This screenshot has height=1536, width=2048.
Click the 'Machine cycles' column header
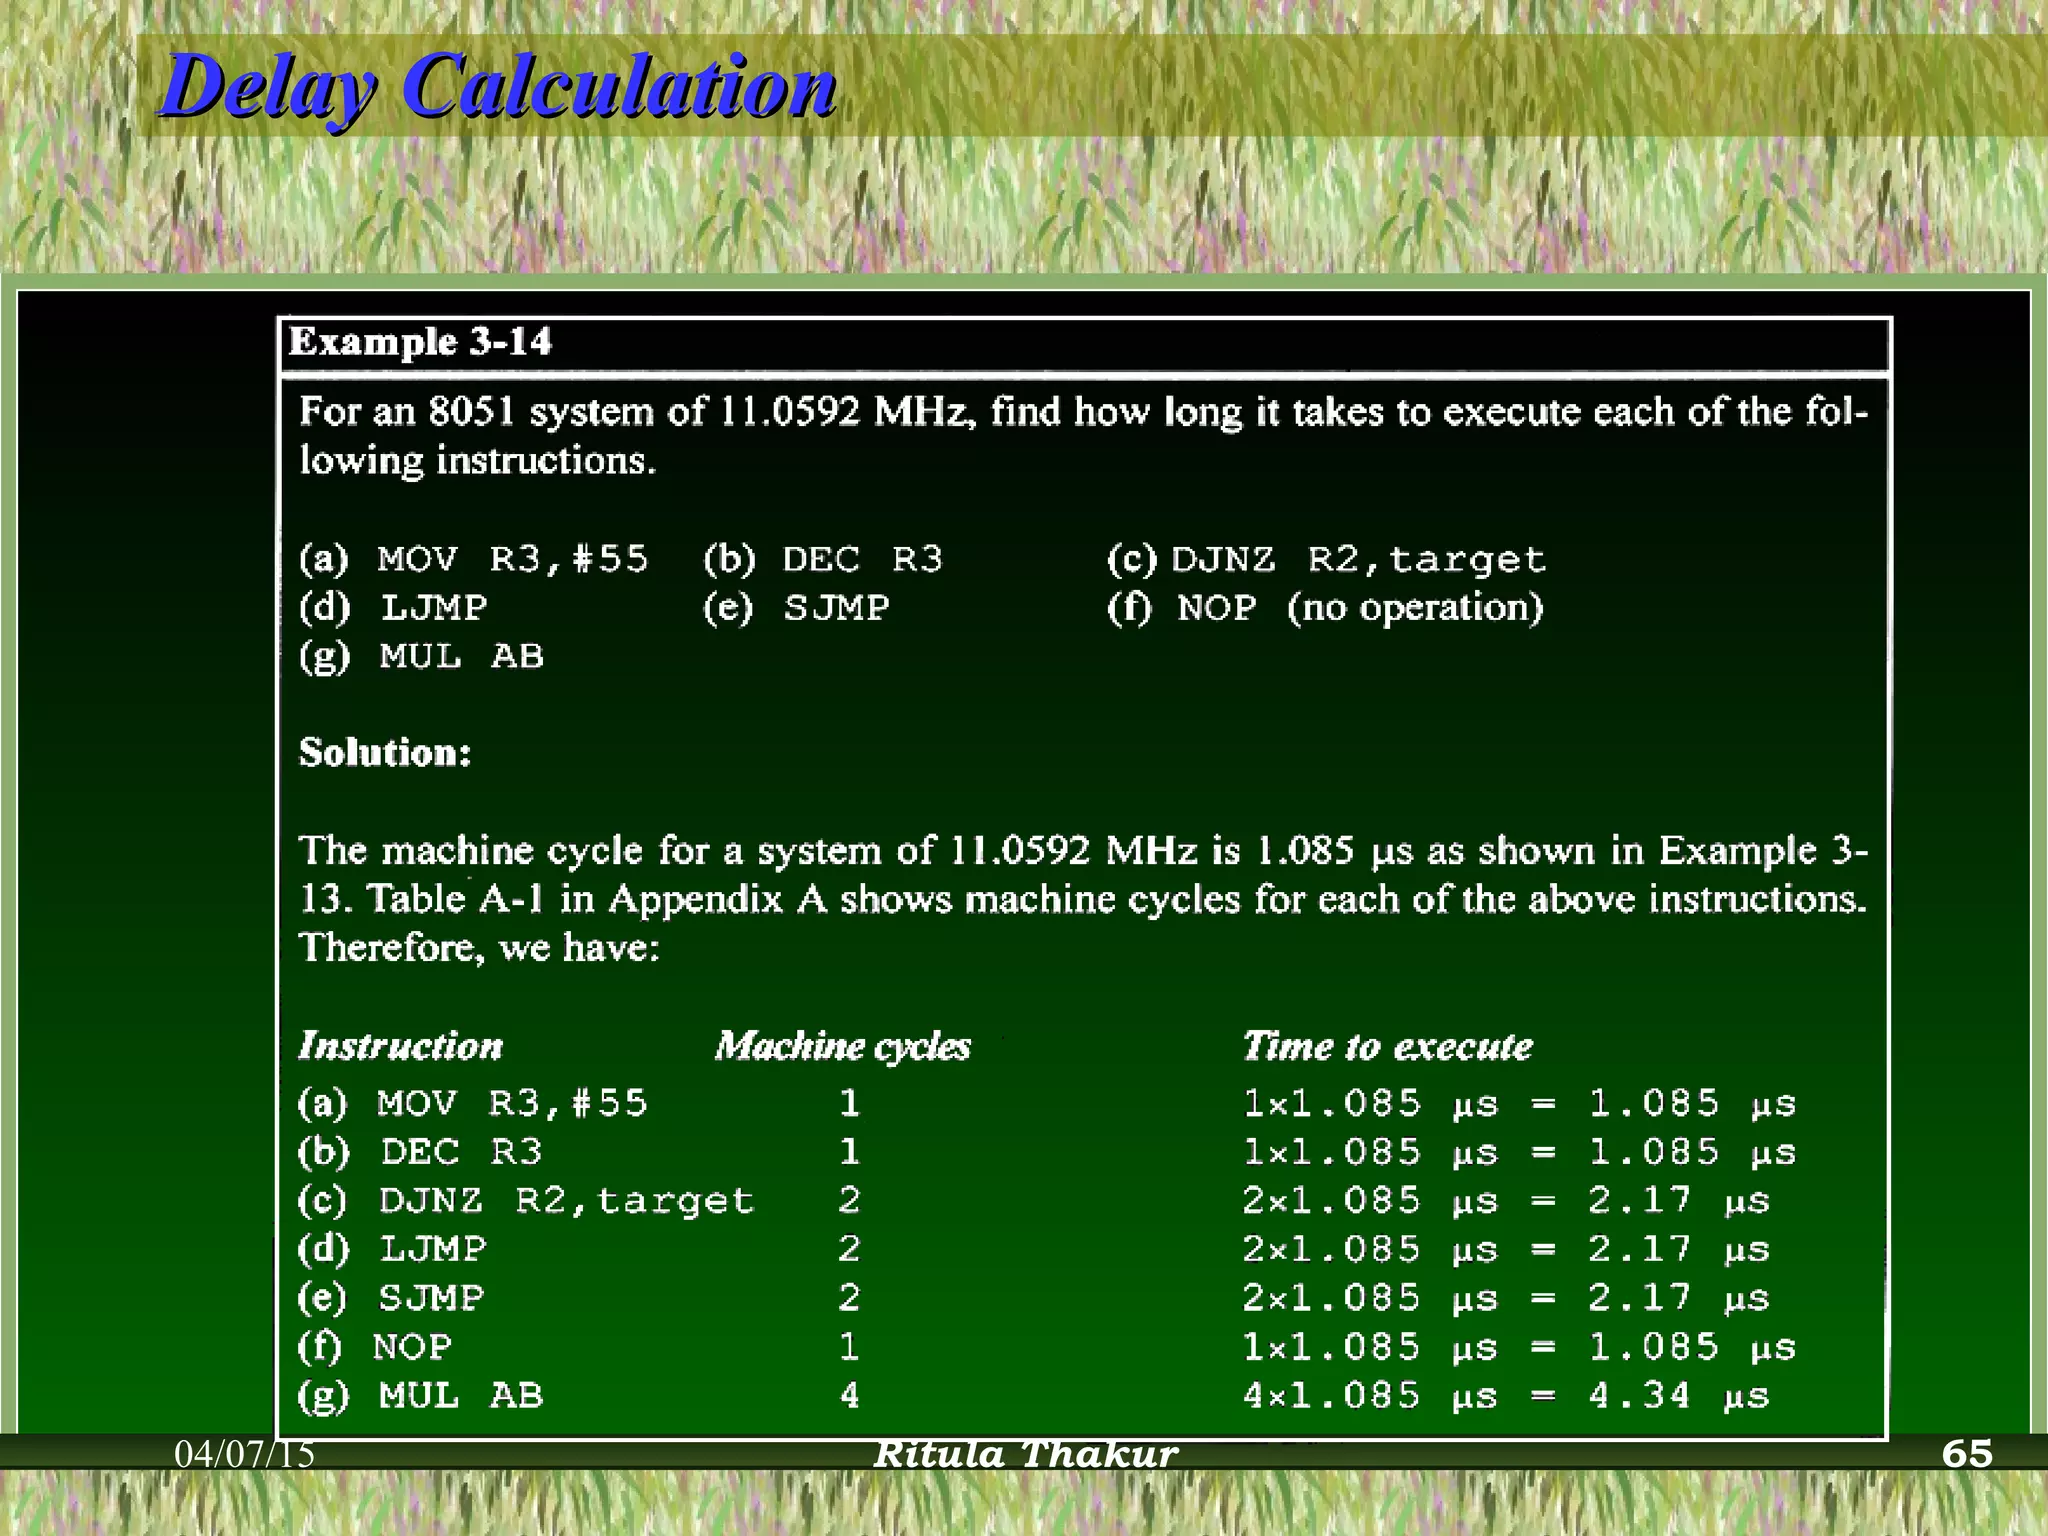pyautogui.click(x=843, y=1046)
